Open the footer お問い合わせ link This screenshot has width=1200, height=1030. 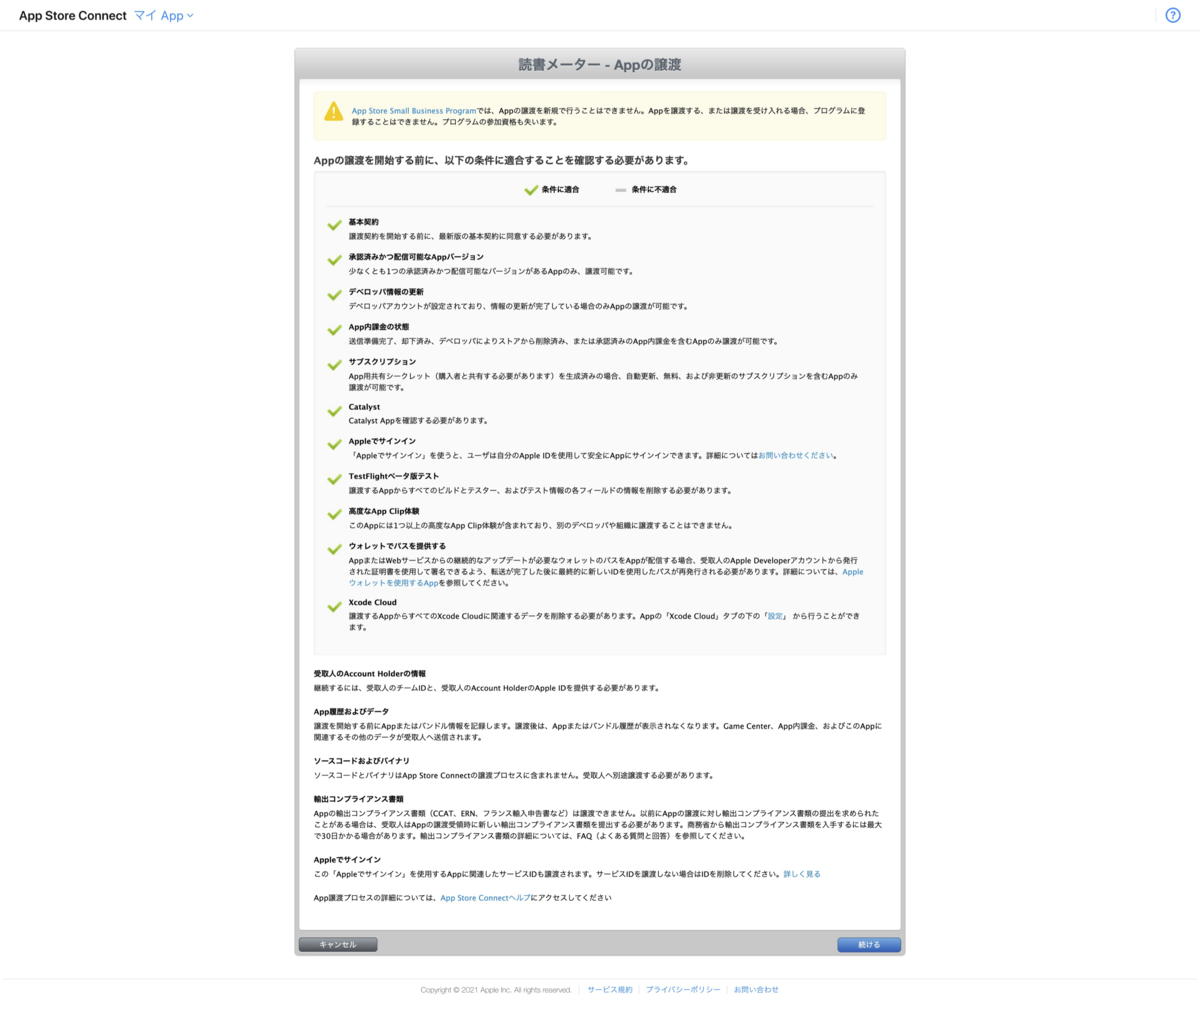point(756,990)
